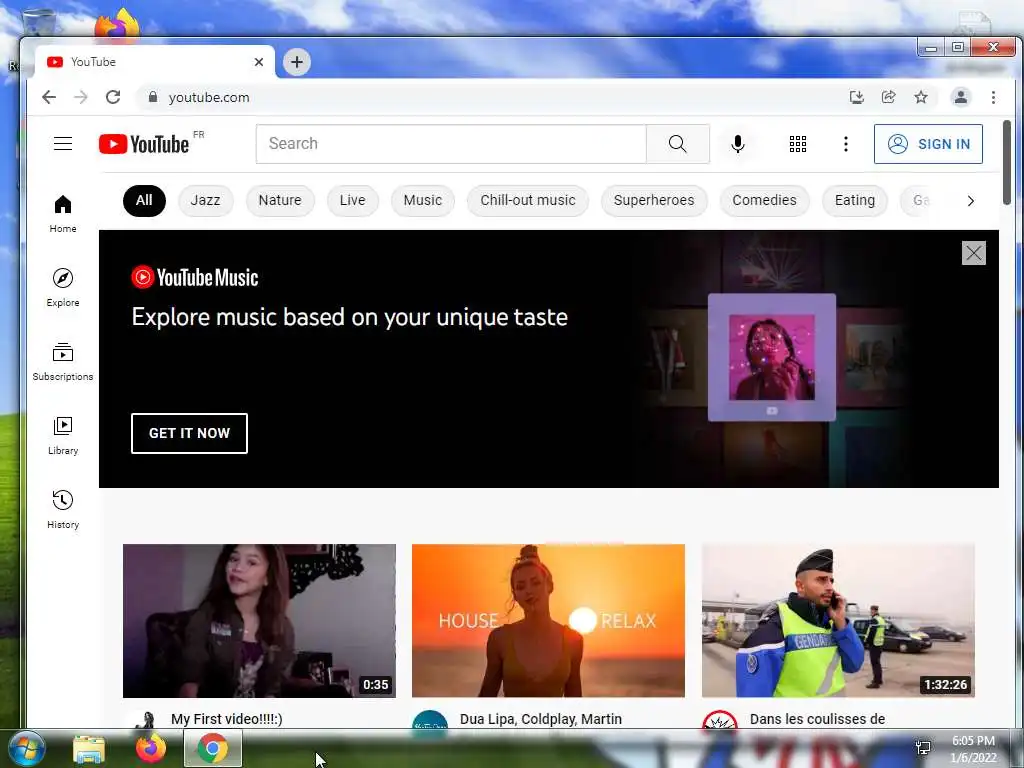Click 'Dans les coulisses de' title
Screen dimensions: 1024x768
click(x=817, y=719)
